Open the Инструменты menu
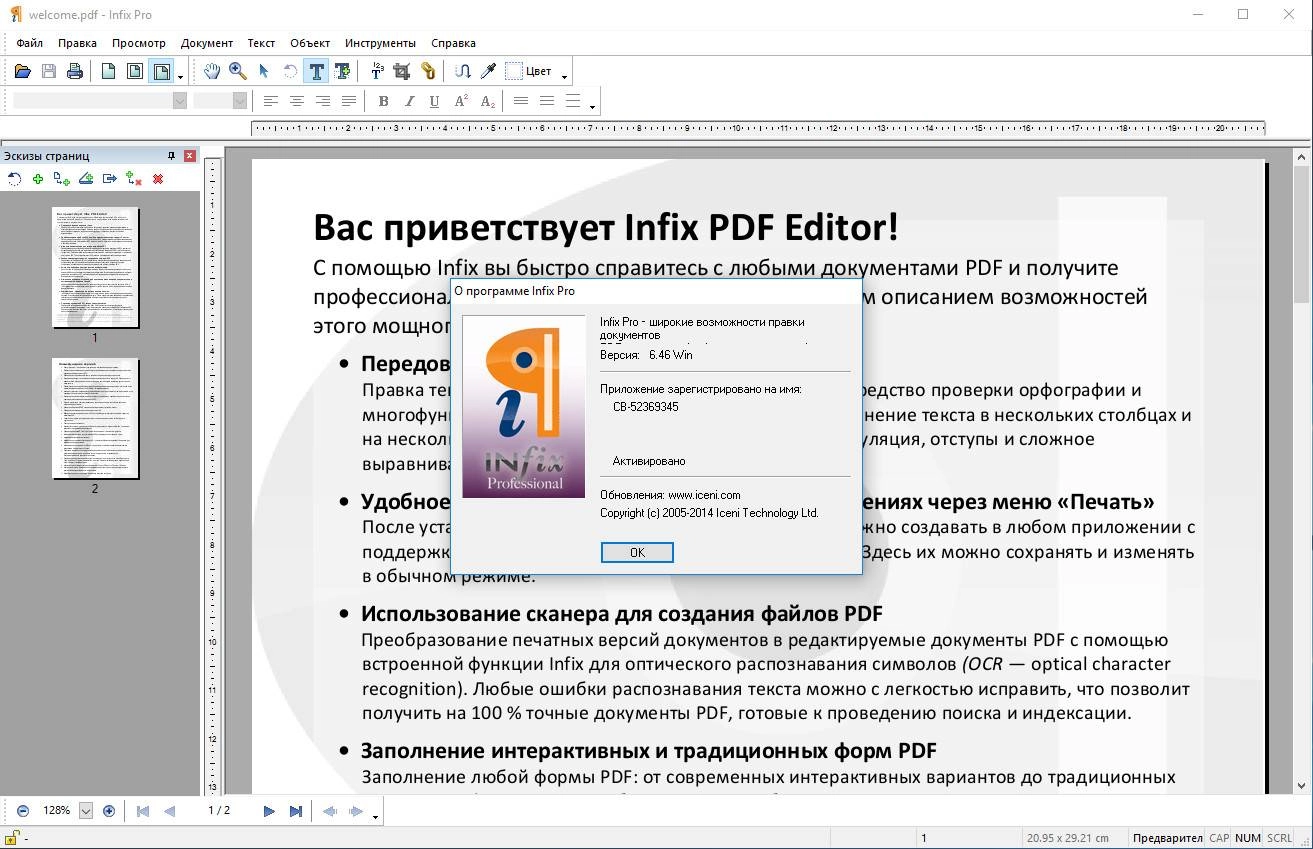This screenshot has height=849, width=1313. click(380, 43)
